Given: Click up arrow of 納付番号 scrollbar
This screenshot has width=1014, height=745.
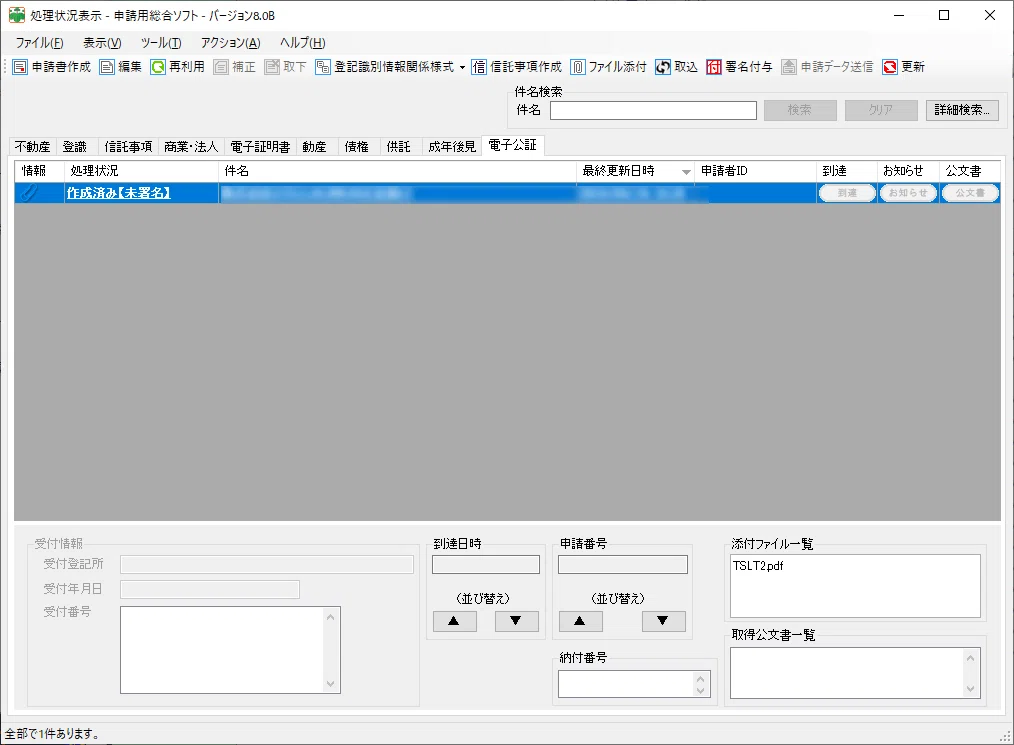Looking at the screenshot, I should click(x=701, y=678).
